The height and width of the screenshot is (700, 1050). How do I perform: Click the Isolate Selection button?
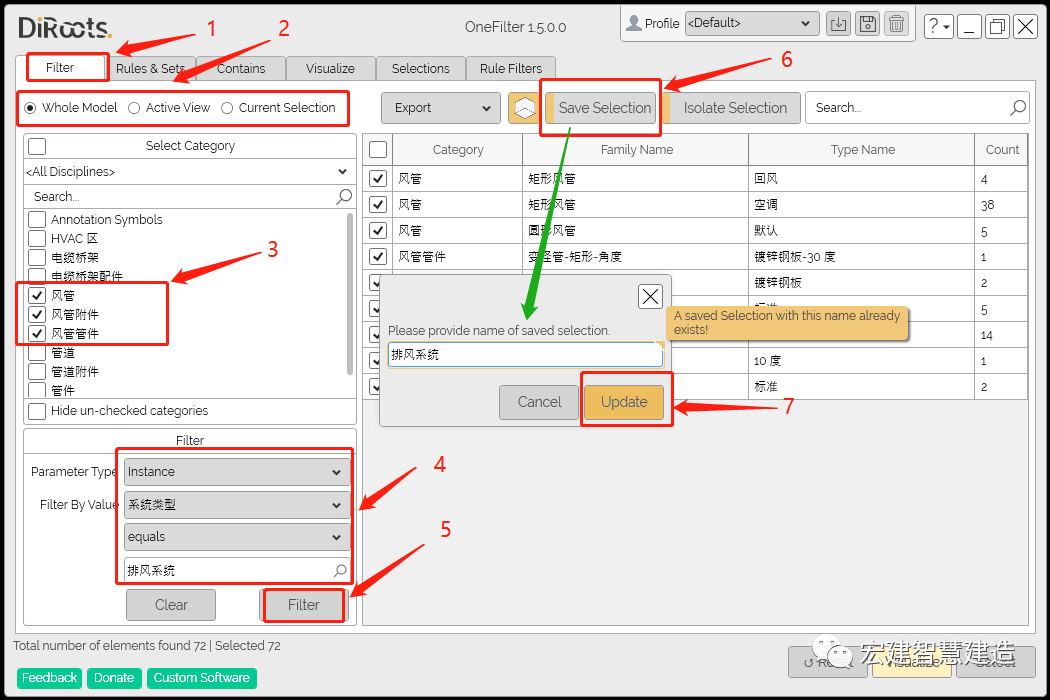point(735,108)
